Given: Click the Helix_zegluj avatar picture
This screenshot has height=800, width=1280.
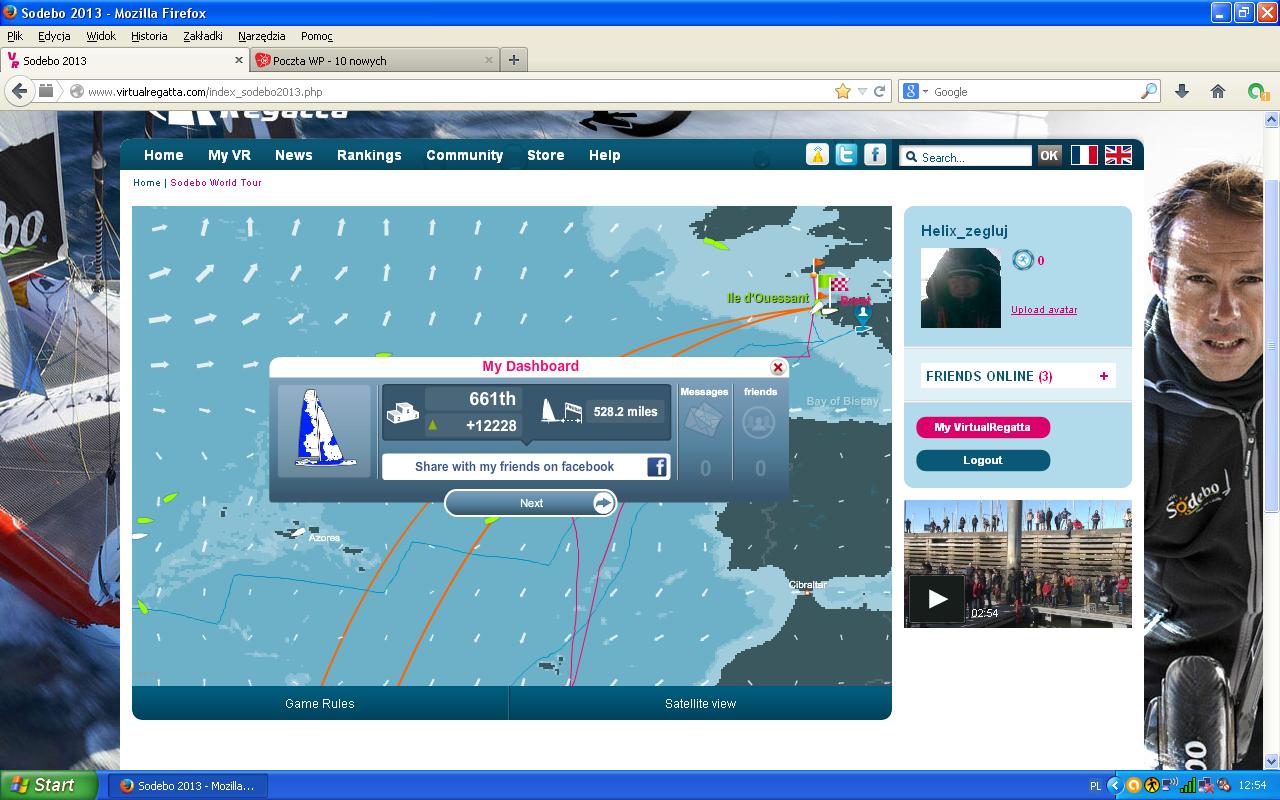Looking at the screenshot, I should click(961, 288).
